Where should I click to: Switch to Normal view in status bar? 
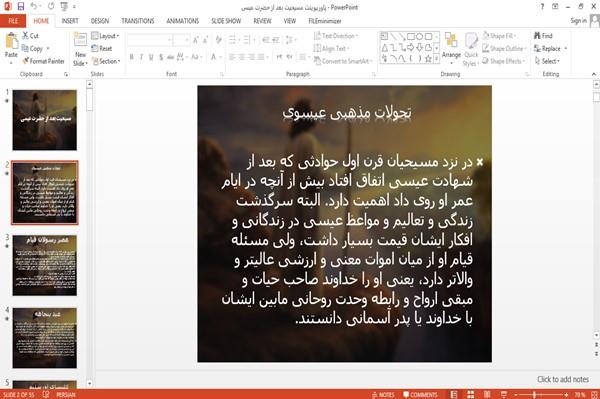click(454, 394)
